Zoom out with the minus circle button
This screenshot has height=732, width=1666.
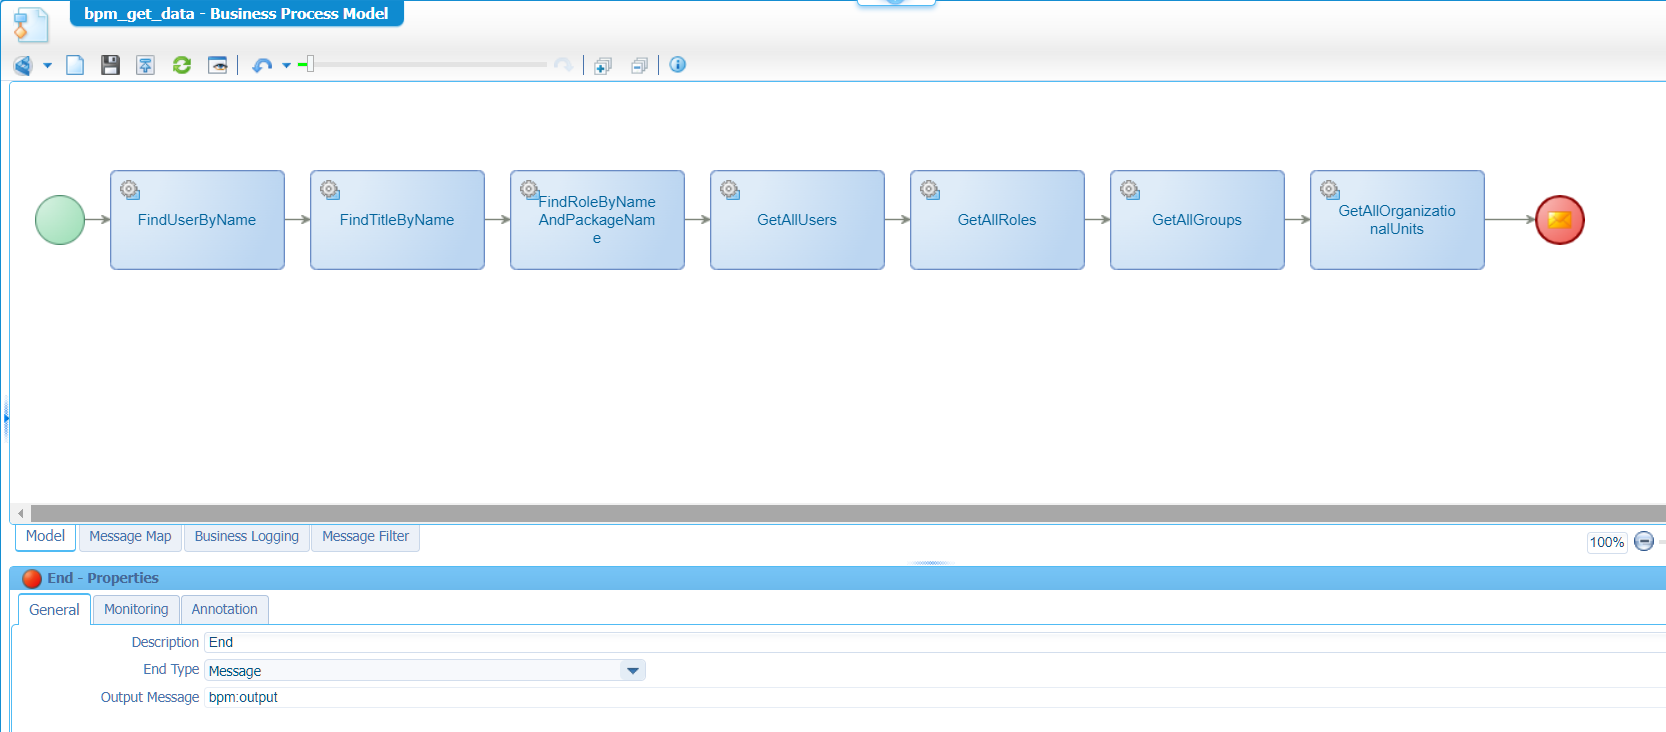1644,541
